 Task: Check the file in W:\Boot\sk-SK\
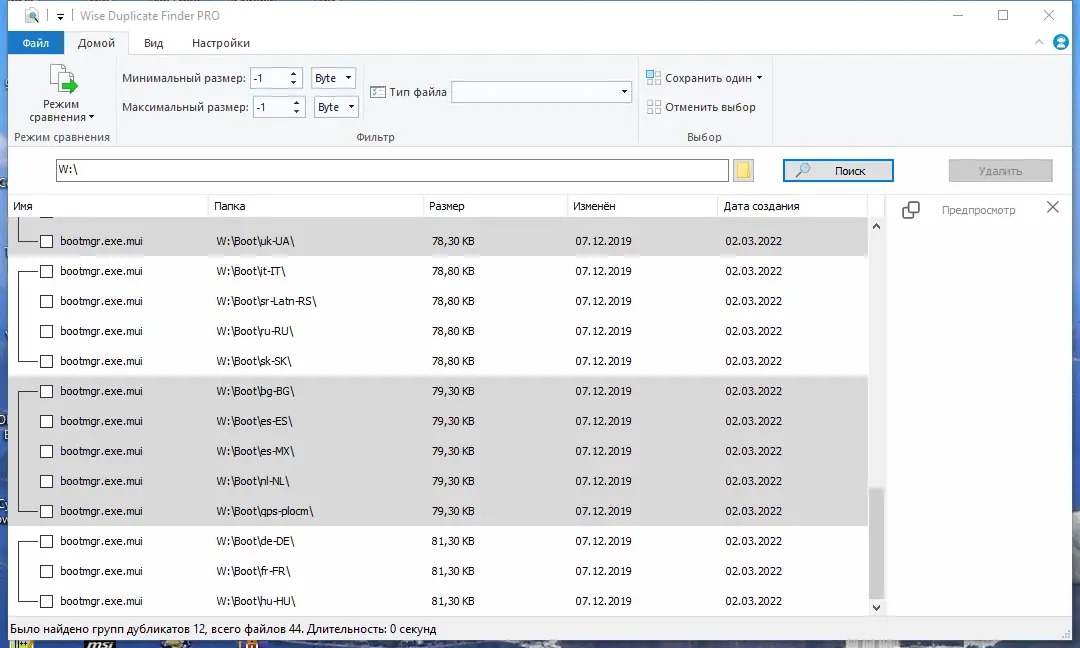click(x=46, y=361)
